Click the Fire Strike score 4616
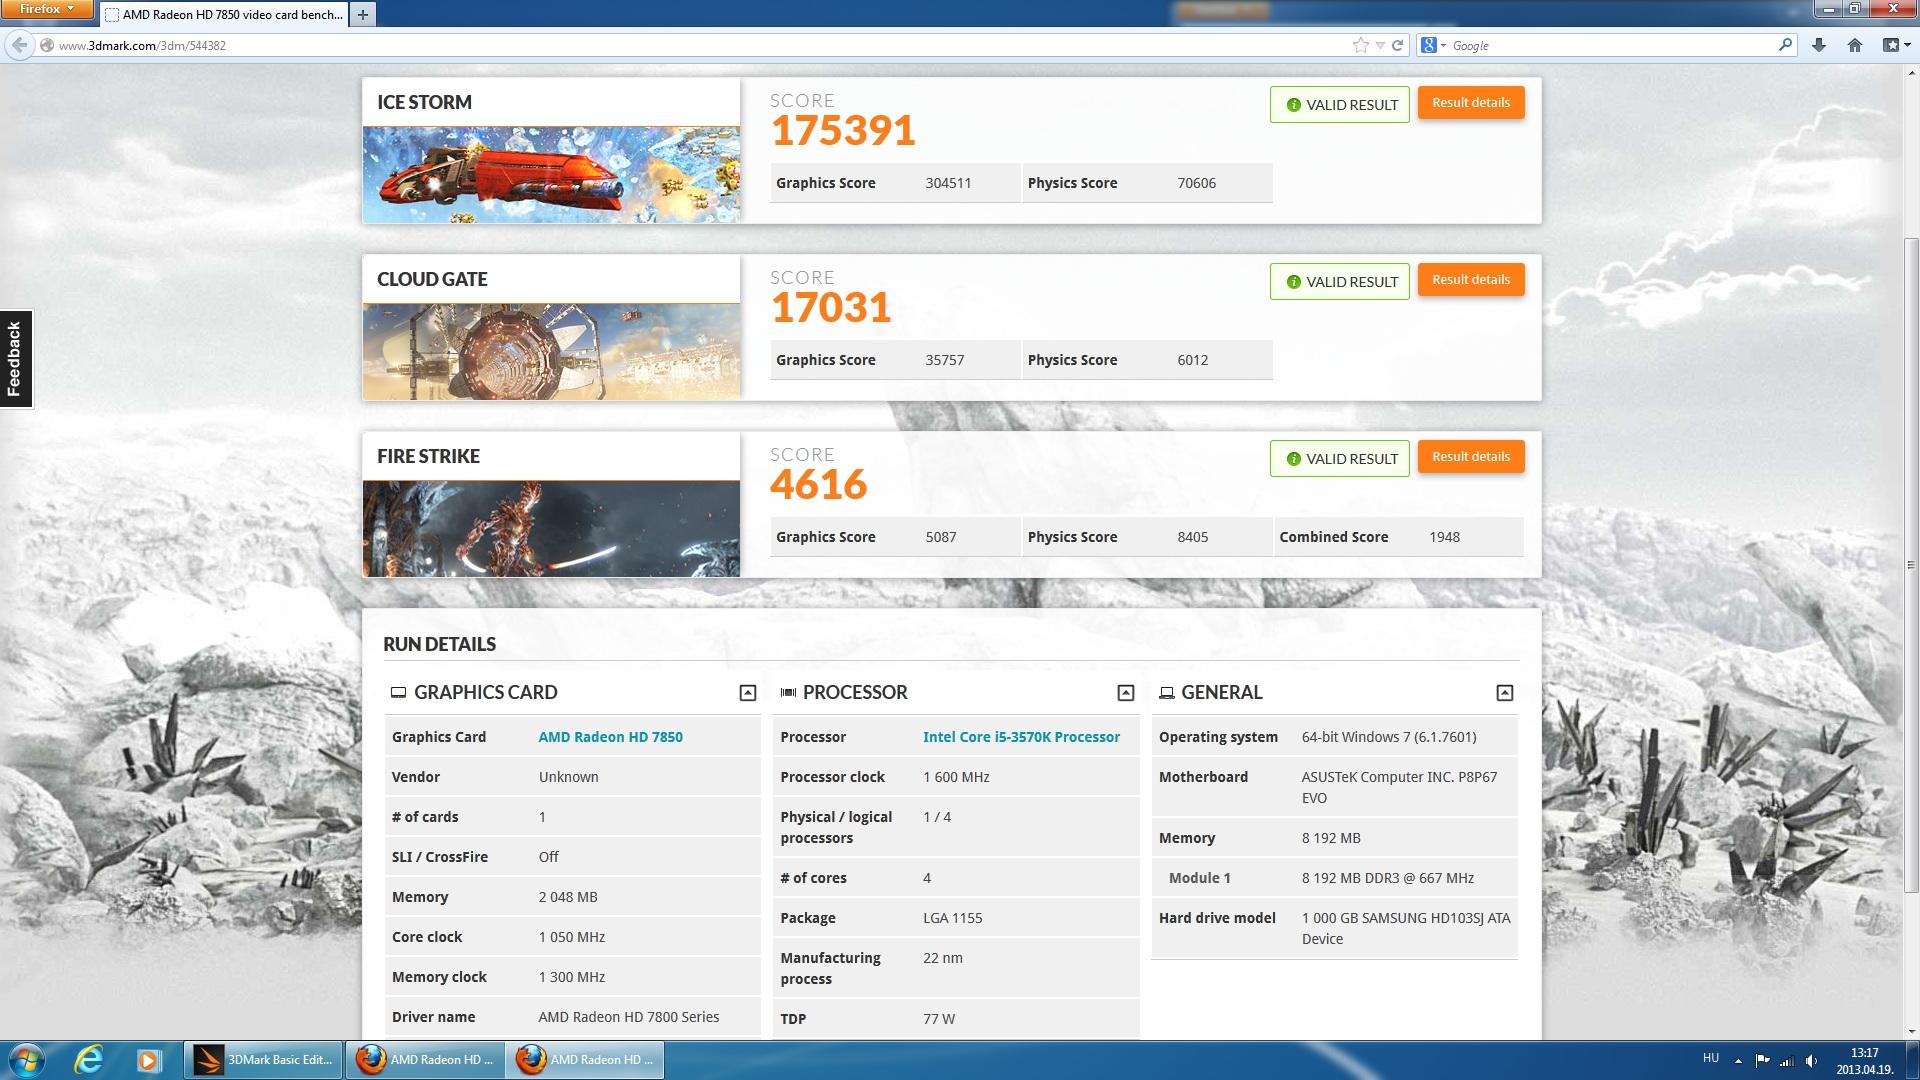This screenshot has width=1920, height=1080. (819, 485)
